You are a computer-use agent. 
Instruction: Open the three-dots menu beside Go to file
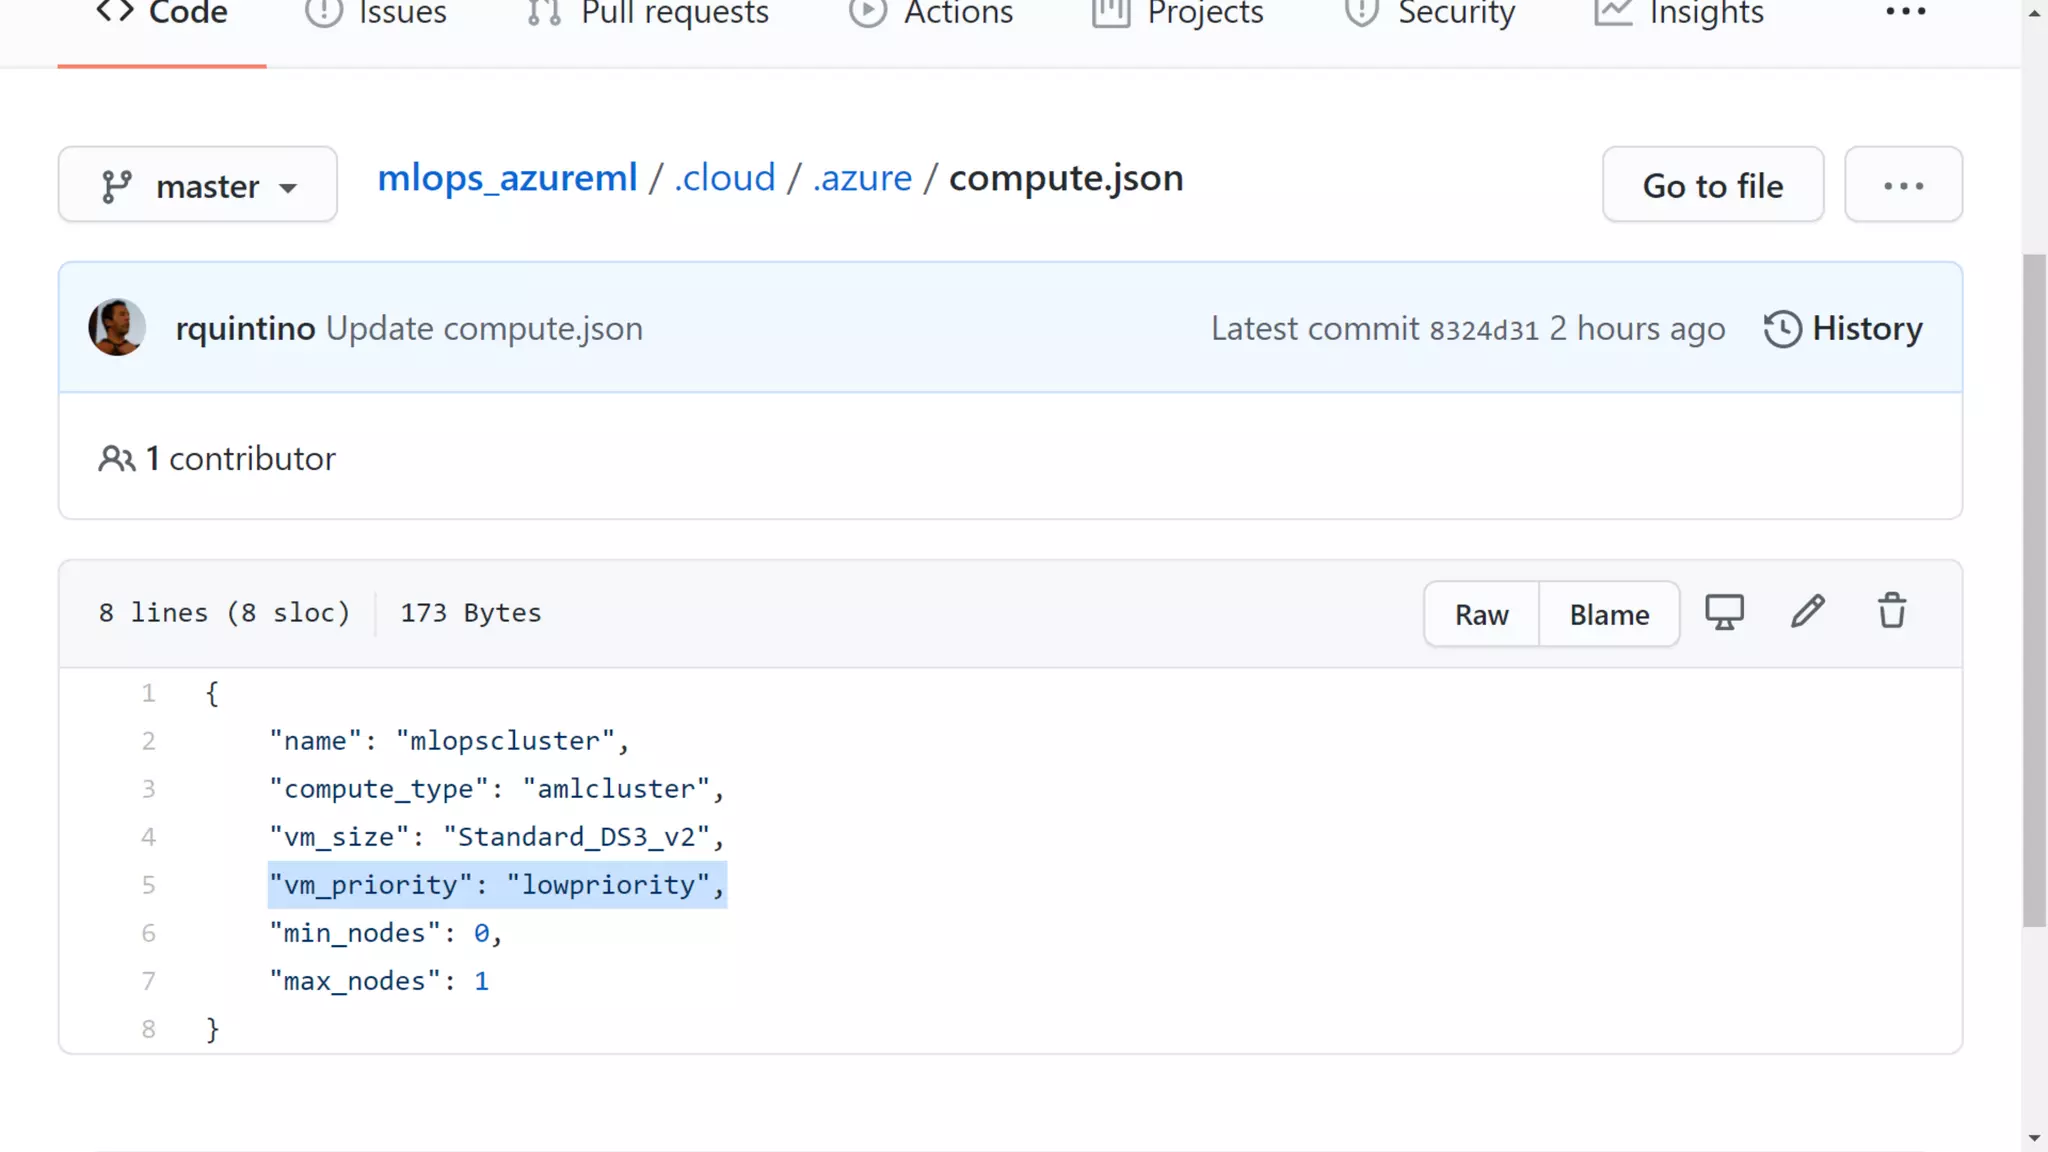[x=1903, y=185]
